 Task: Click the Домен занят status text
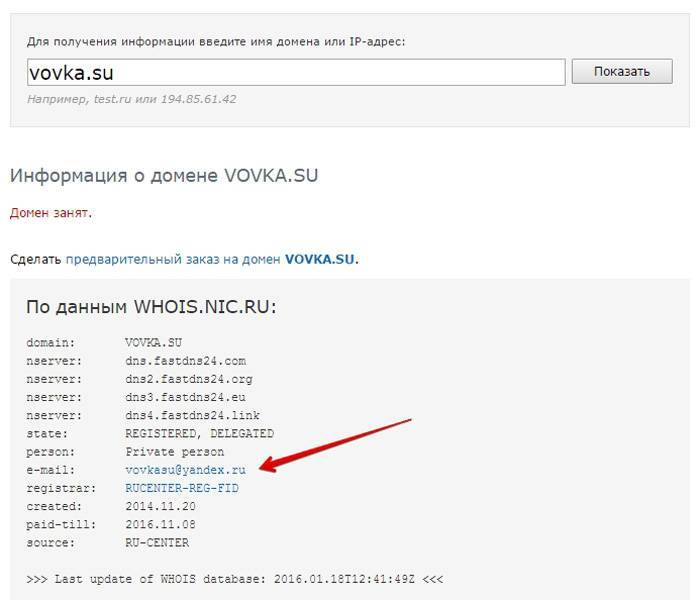(x=50, y=213)
